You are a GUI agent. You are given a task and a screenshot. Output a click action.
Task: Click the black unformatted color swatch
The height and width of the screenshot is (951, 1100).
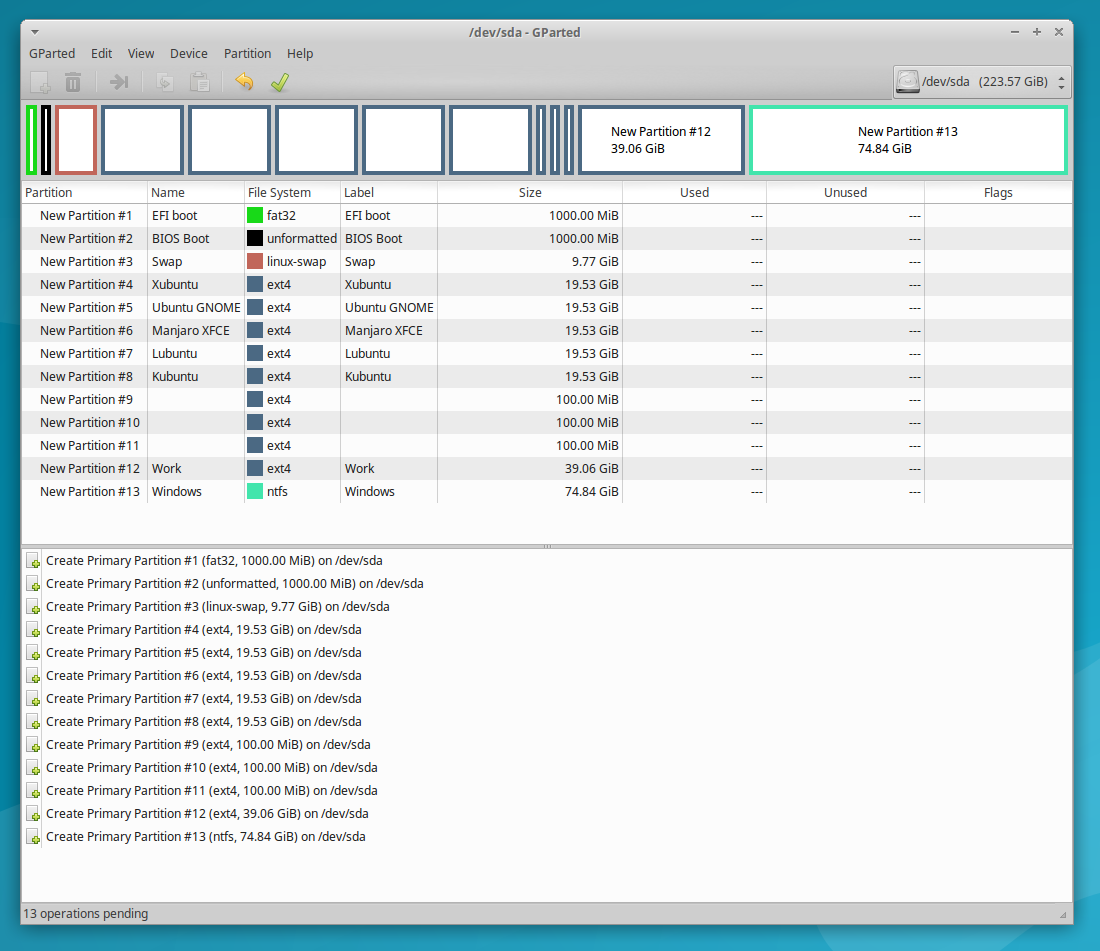(x=255, y=238)
